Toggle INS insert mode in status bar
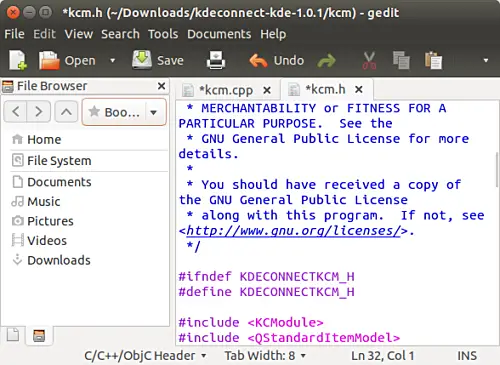 pos(467,356)
